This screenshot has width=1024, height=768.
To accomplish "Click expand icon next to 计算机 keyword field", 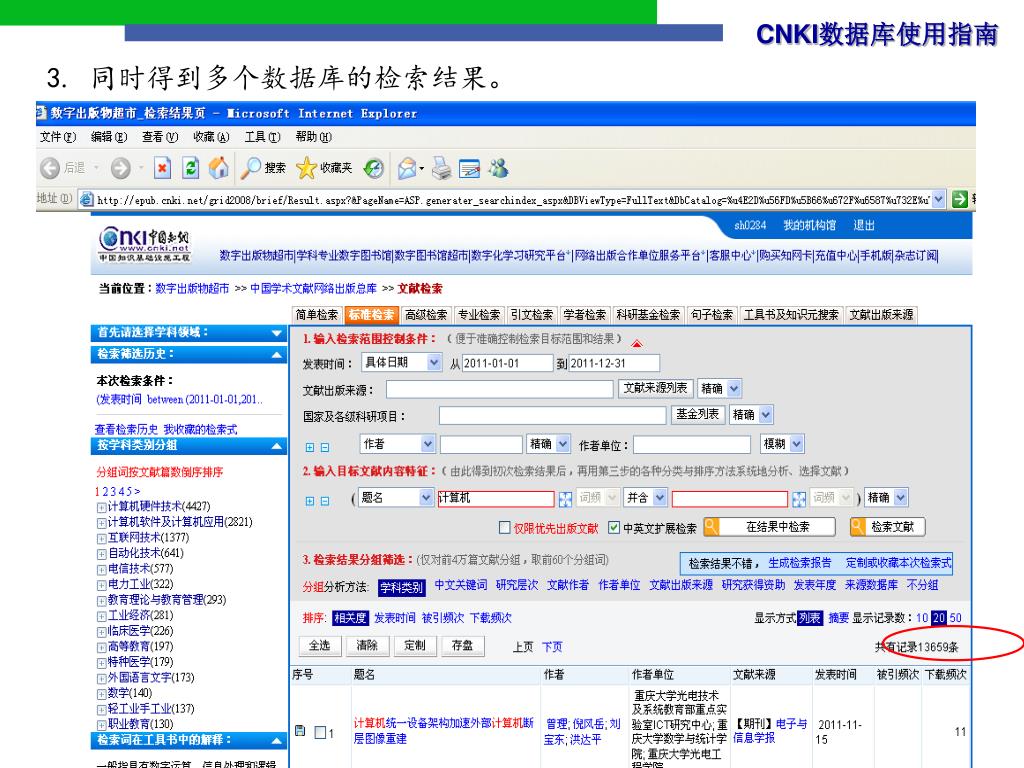I will [x=566, y=499].
